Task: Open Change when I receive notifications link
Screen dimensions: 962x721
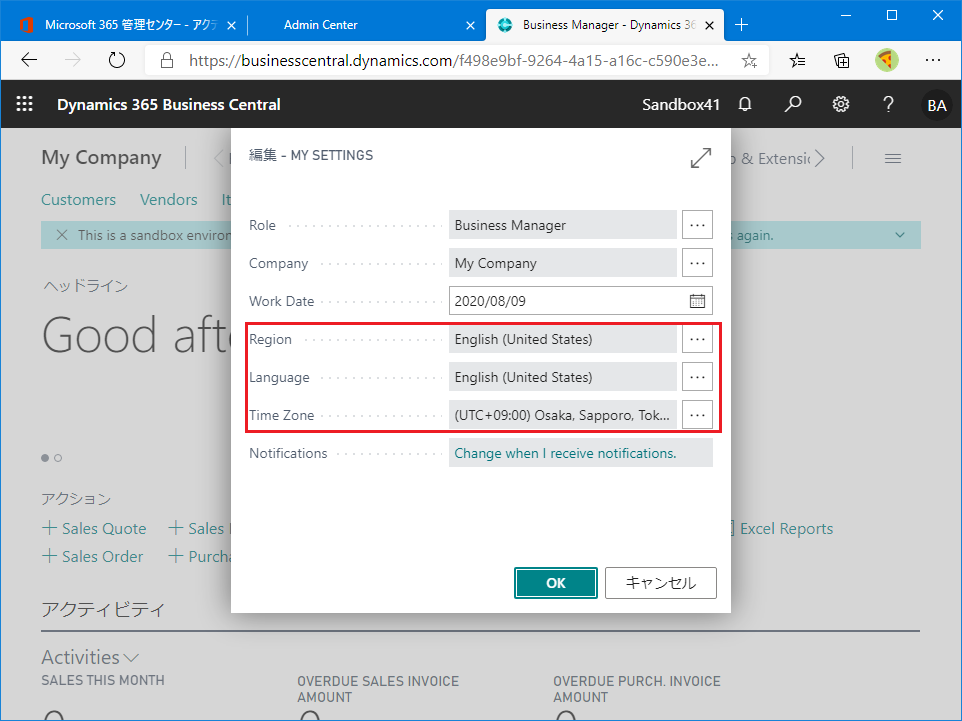Action: [565, 453]
